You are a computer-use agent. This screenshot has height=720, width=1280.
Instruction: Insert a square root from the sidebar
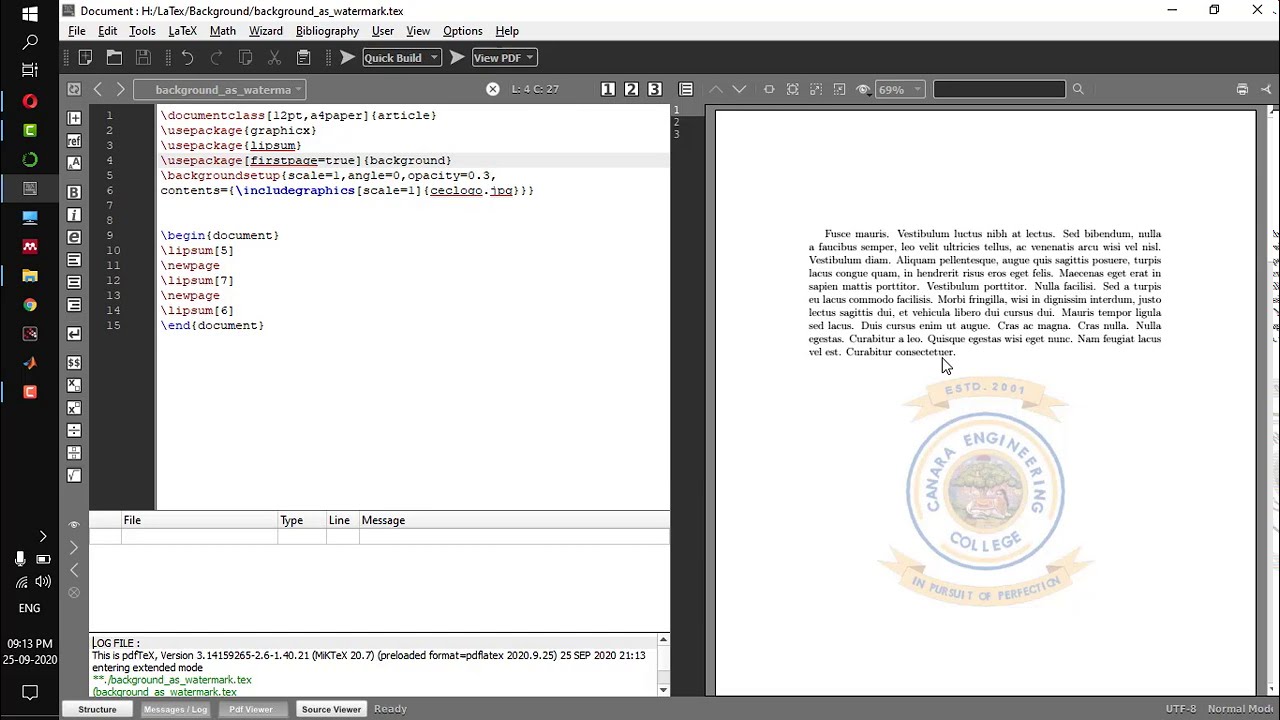[74, 476]
